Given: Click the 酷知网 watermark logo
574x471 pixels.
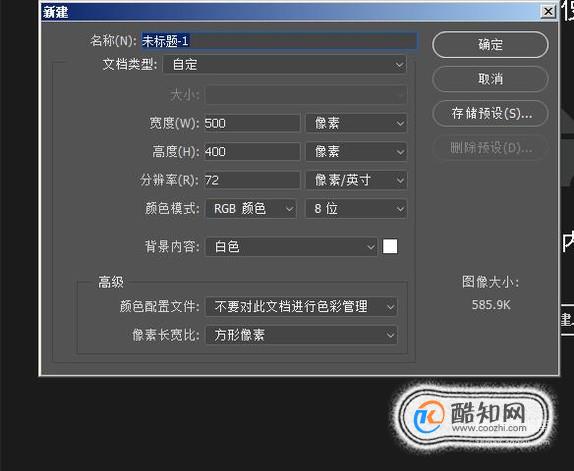Looking at the screenshot, I should click(x=473, y=417).
